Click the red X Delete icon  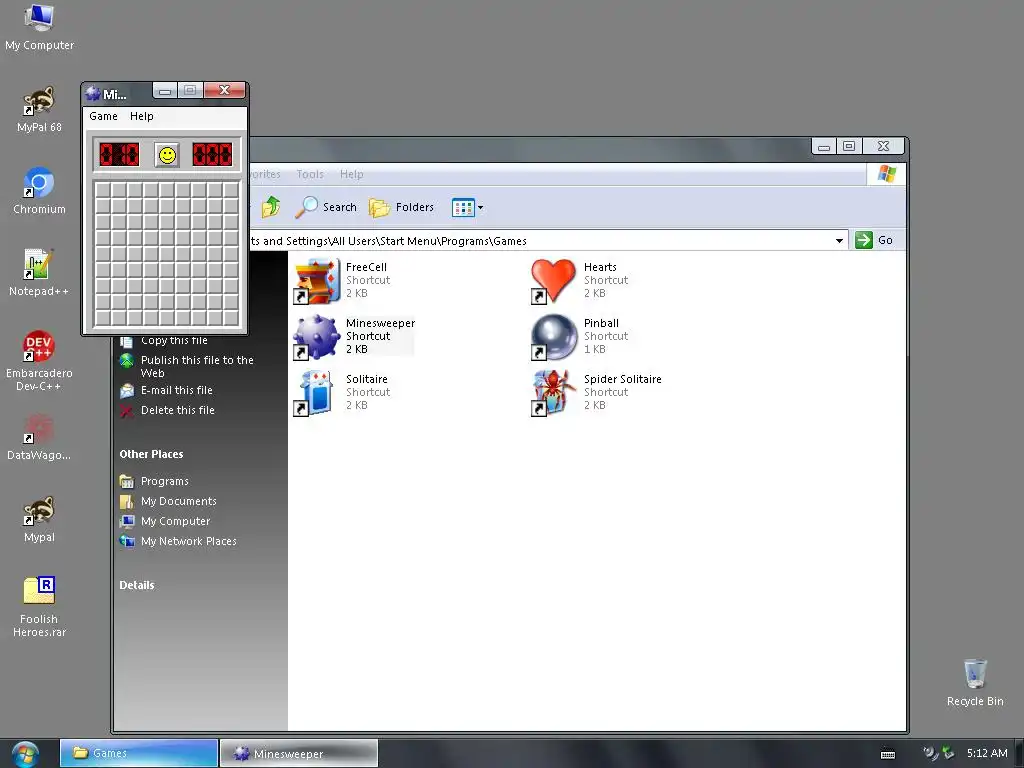(127, 411)
